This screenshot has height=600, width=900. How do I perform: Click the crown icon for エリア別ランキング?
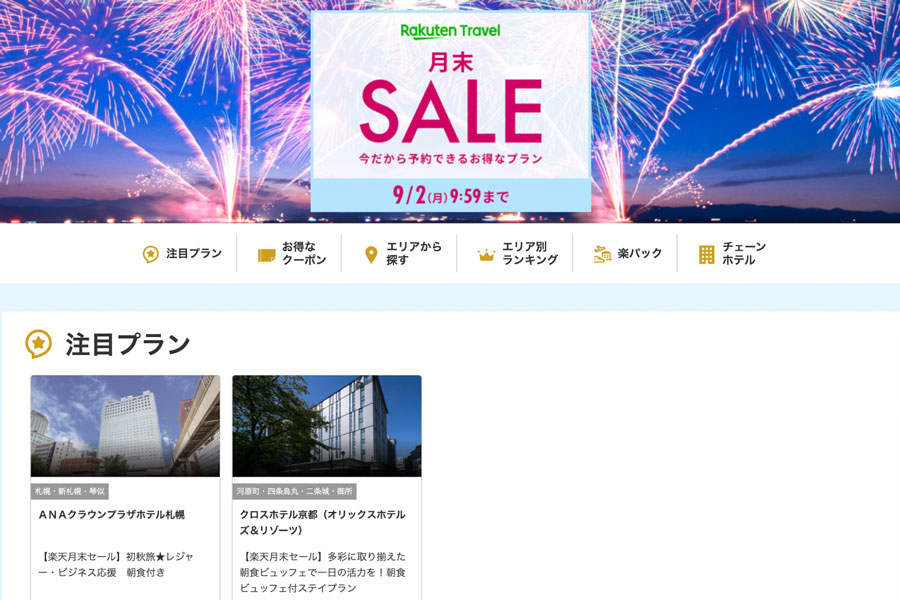click(486, 255)
